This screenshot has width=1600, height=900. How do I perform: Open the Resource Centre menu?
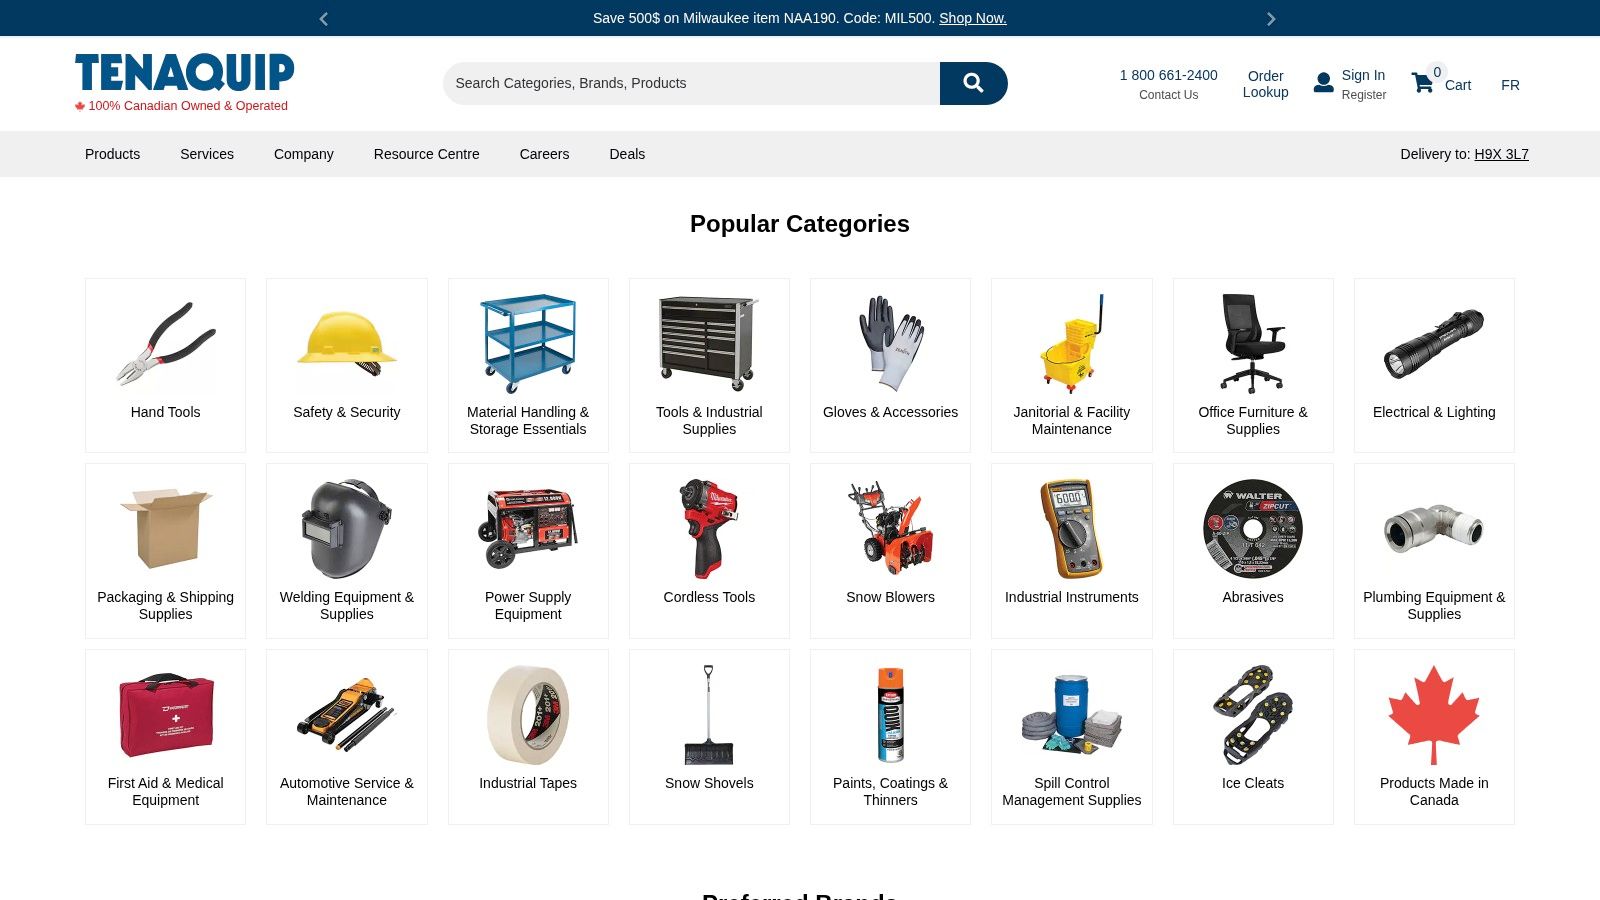pyautogui.click(x=427, y=154)
